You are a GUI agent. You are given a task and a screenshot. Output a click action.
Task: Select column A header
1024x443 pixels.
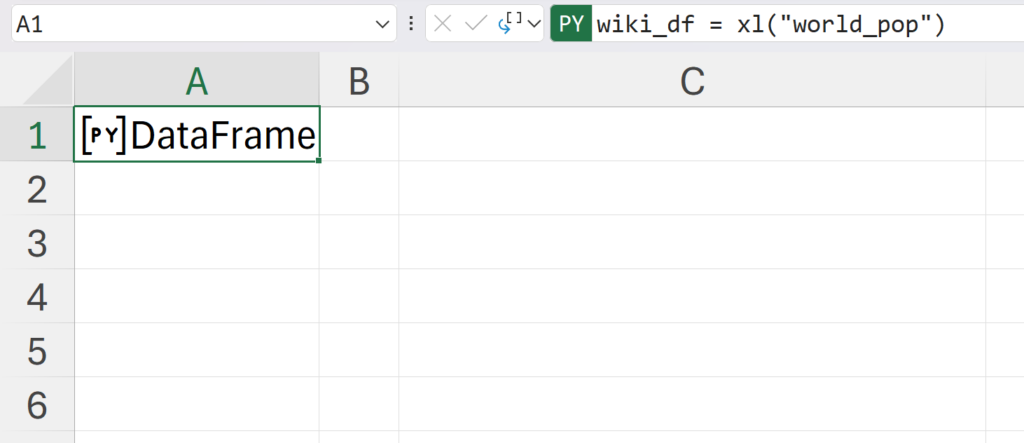[x=197, y=83]
